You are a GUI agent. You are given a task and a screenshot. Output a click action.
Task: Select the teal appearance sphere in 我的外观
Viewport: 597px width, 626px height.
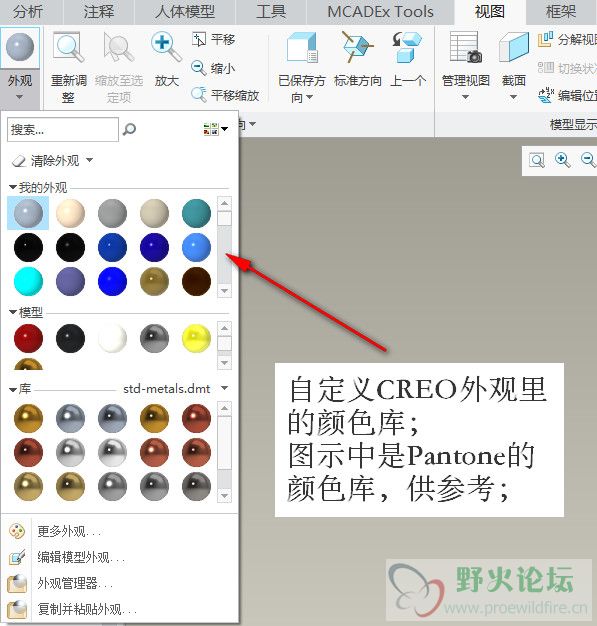(196, 214)
